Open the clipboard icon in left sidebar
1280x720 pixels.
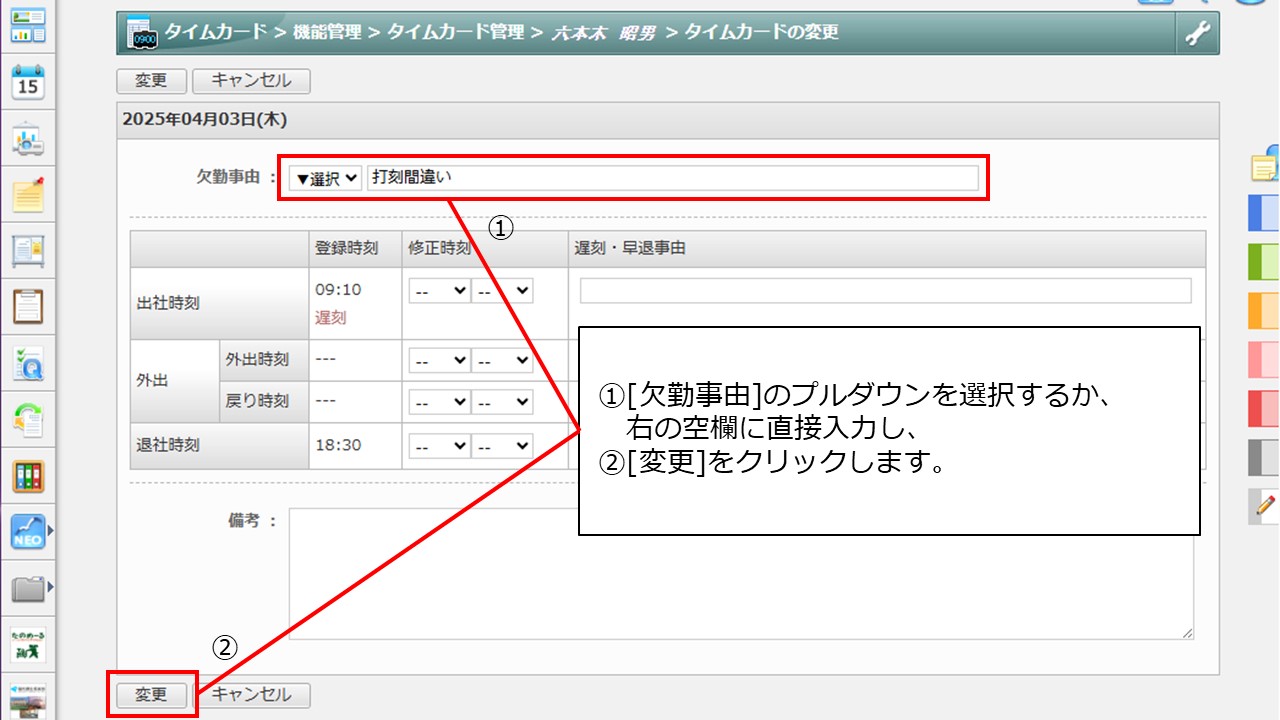coord(28,306)
